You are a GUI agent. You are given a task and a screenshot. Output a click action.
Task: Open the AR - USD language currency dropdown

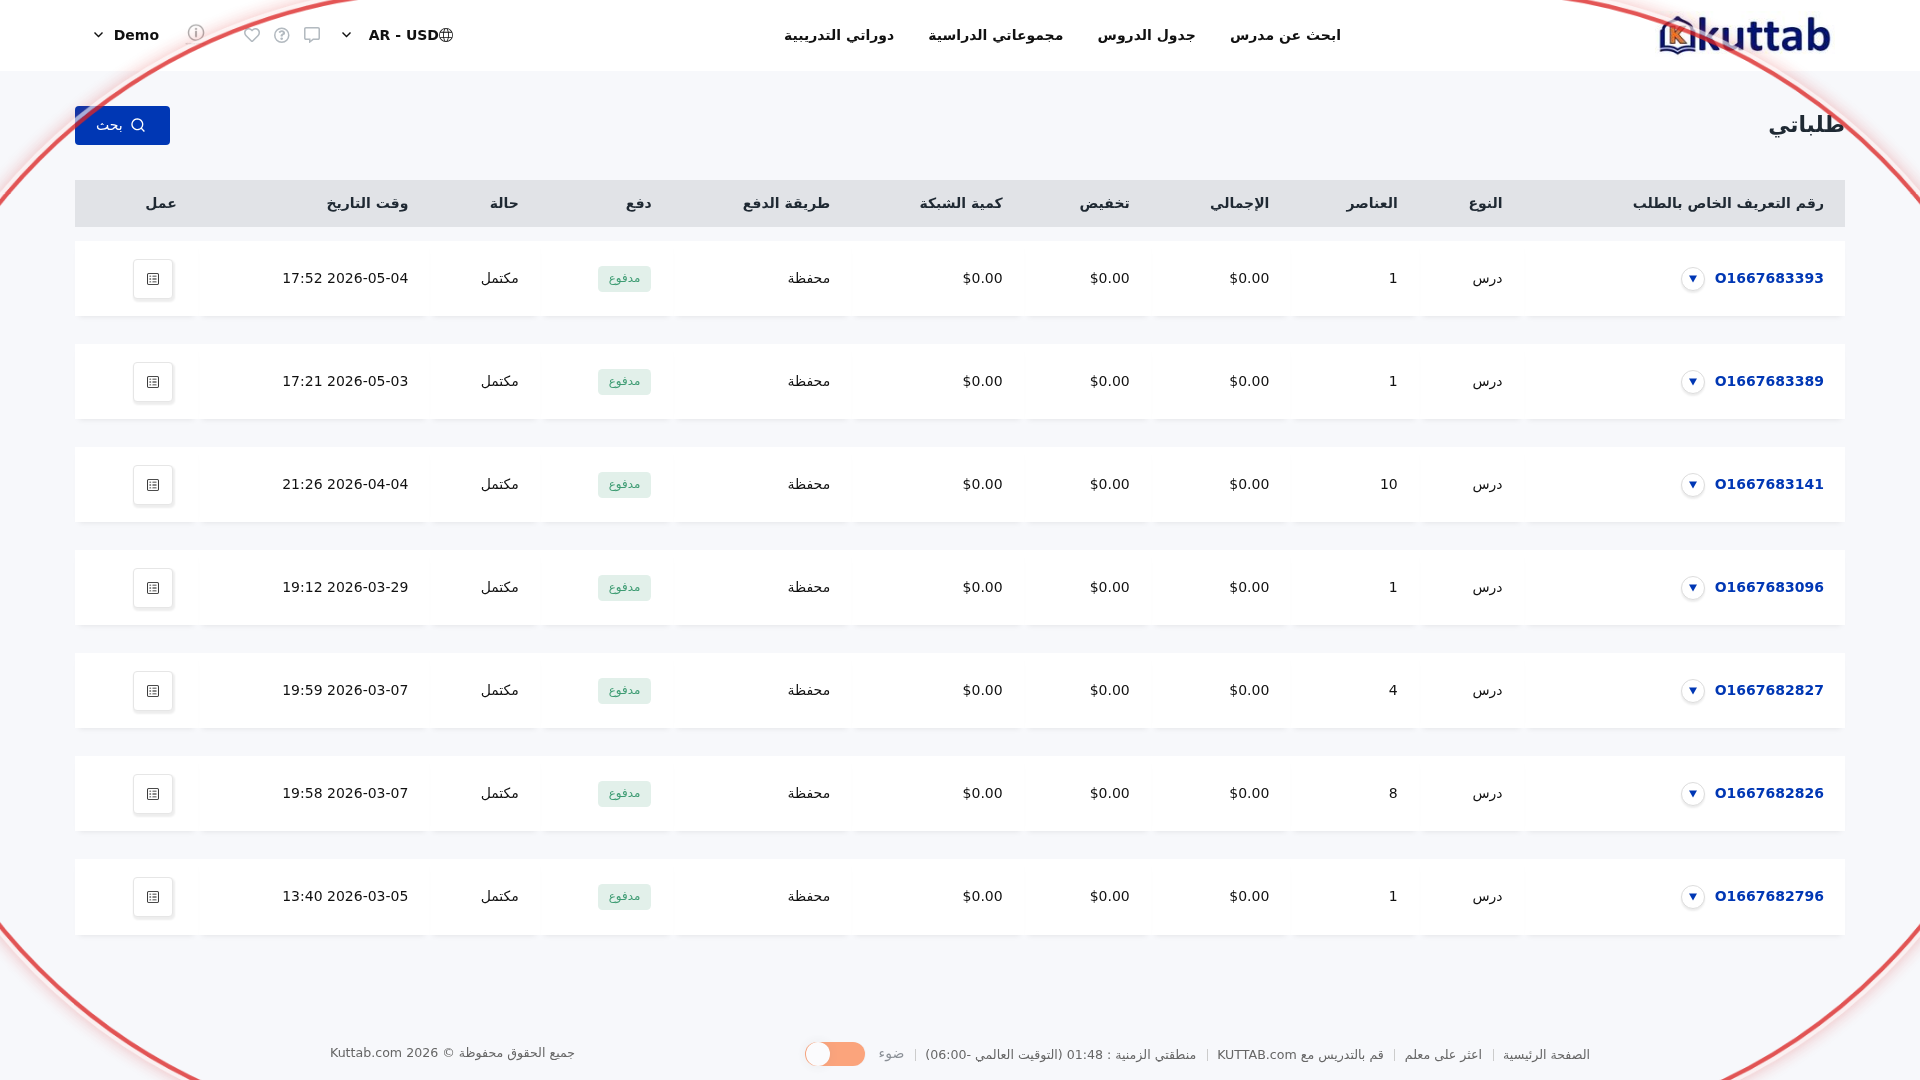click(x=397, y=35)
